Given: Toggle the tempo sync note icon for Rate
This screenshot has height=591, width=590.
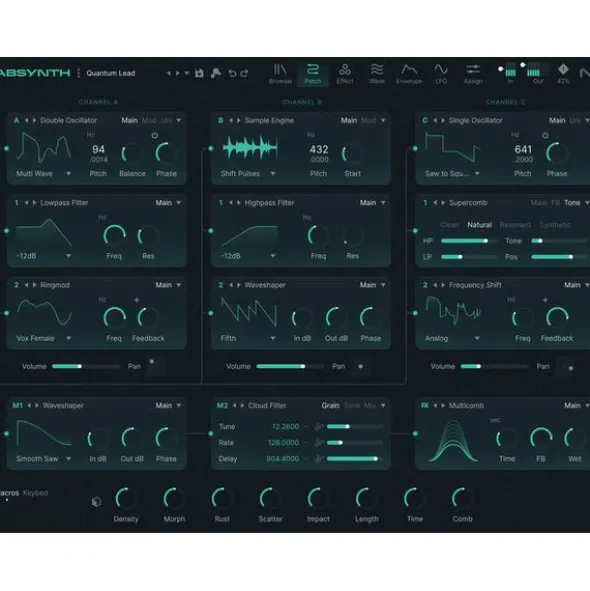Looking at the screenshot, I should click(x=319, y=442).
